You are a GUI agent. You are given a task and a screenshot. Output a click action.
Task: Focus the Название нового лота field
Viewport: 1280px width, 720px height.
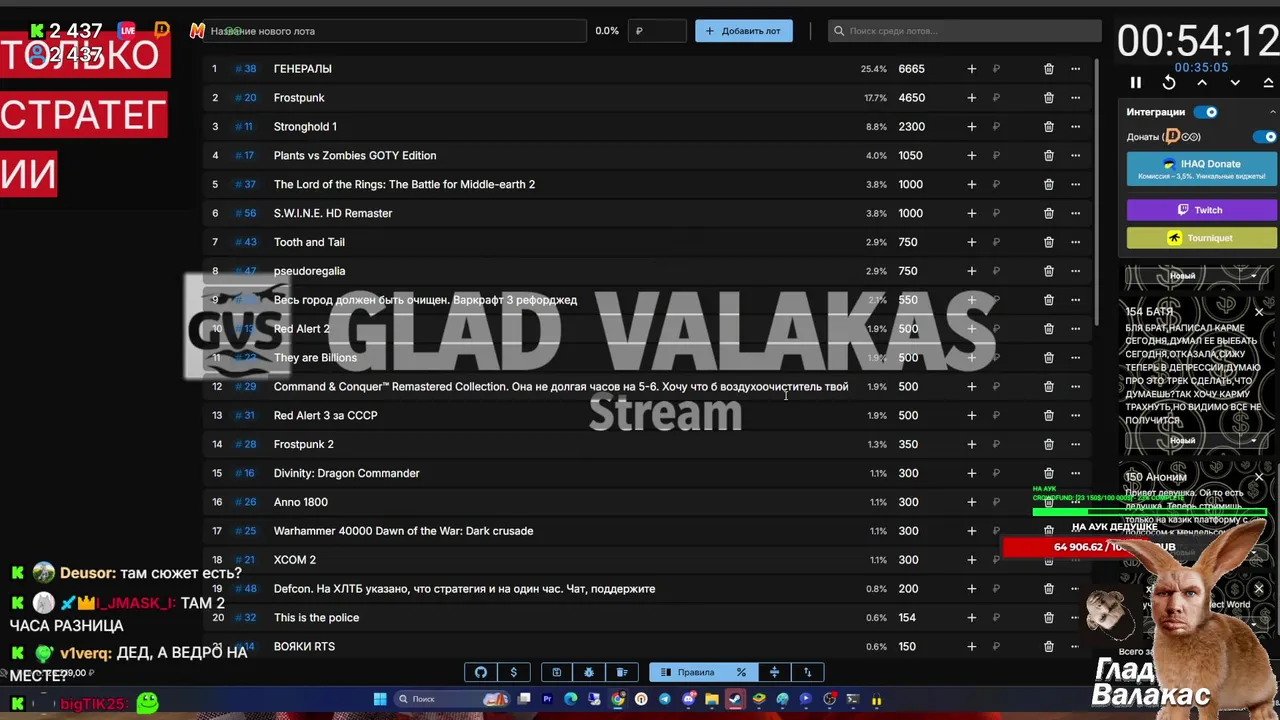395,31
